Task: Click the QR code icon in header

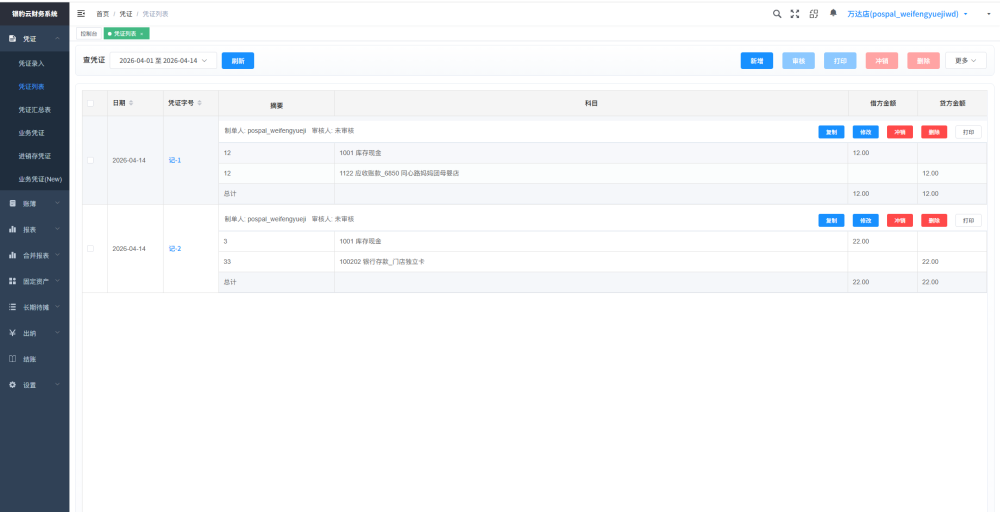Action: (814, 13)
